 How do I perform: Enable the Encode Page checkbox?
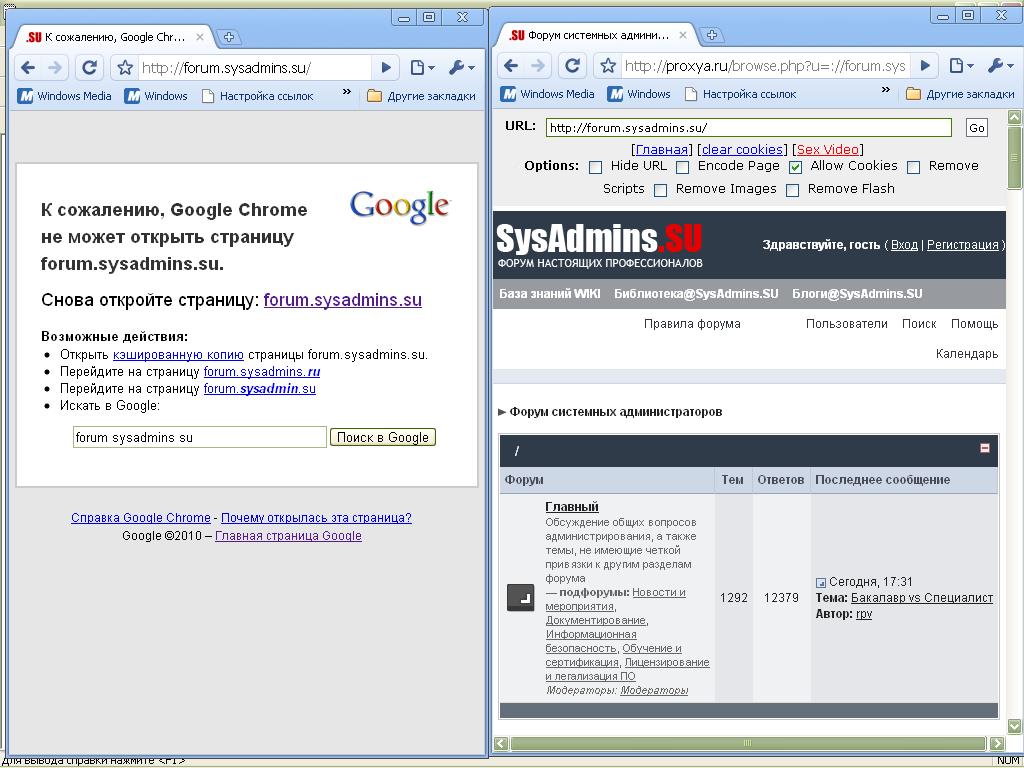(682, 167)
